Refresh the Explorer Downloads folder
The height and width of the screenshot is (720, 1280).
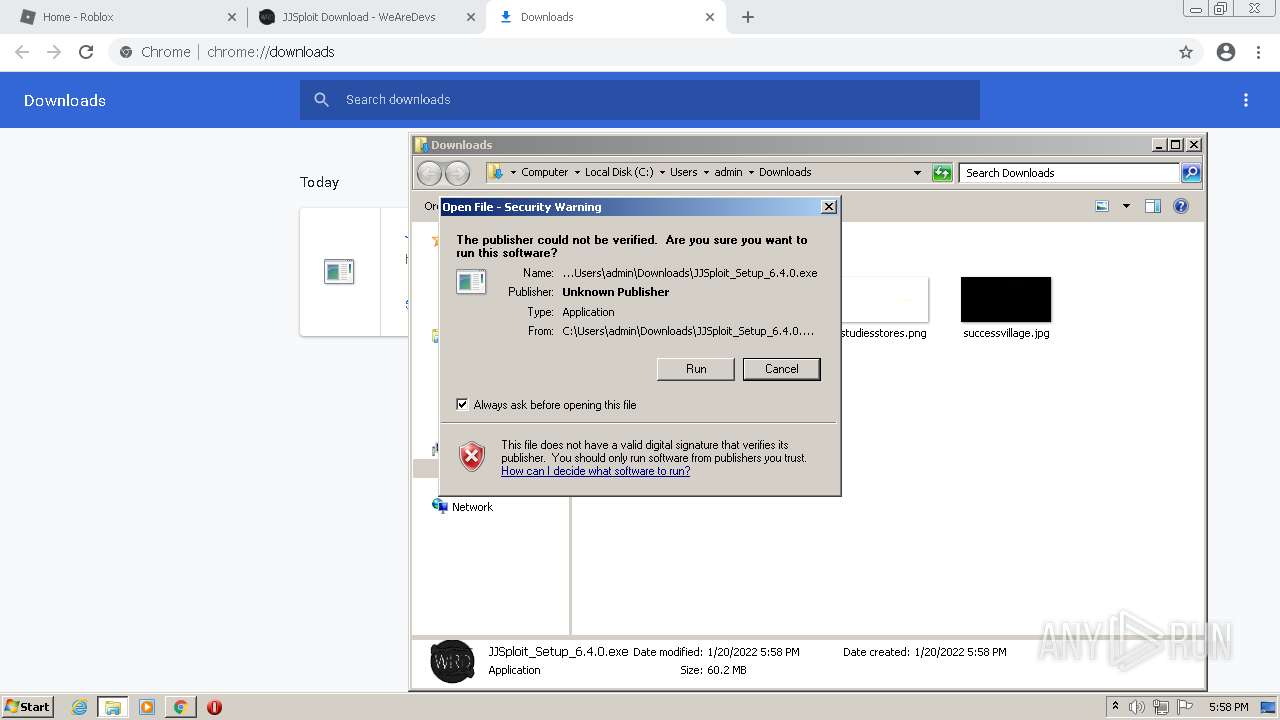[x=942, y=173]
